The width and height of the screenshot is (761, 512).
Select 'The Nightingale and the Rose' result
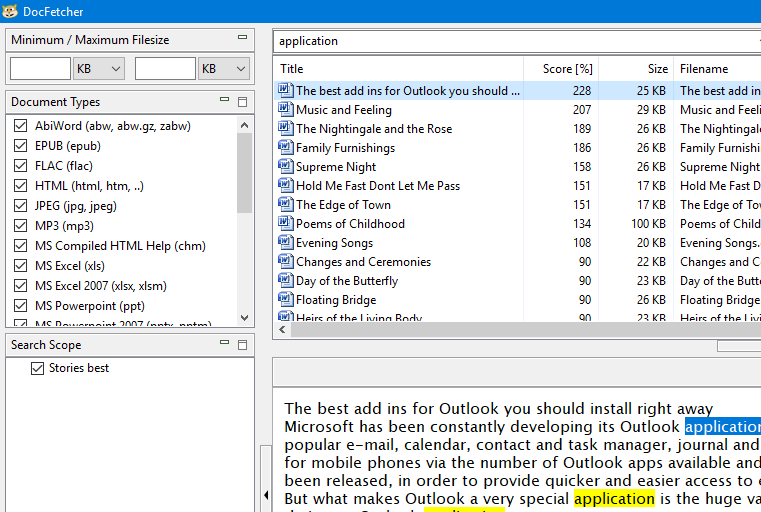pyautogui.click(x=517, y=129)
